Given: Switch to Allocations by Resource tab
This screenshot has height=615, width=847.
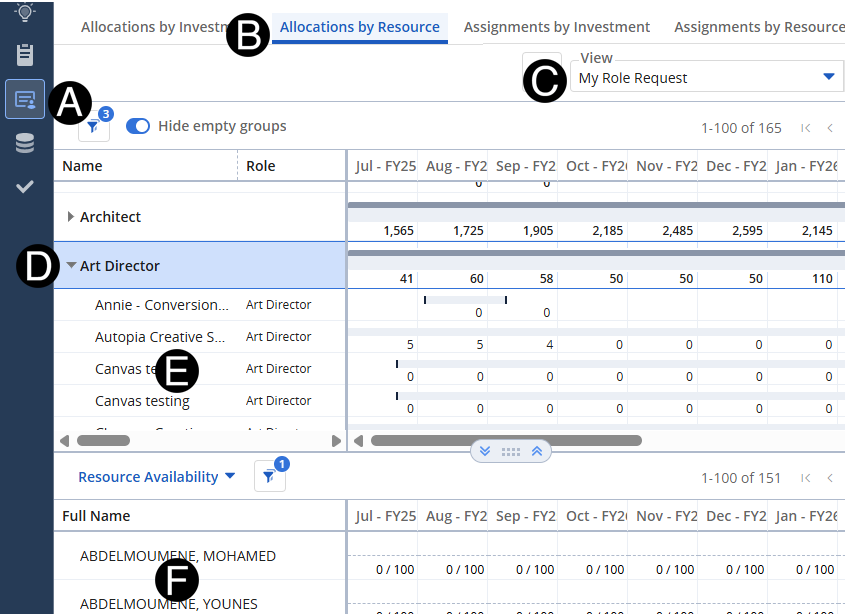Looking at the screenshot, I should pyautogui.click(x=359, y=27).
